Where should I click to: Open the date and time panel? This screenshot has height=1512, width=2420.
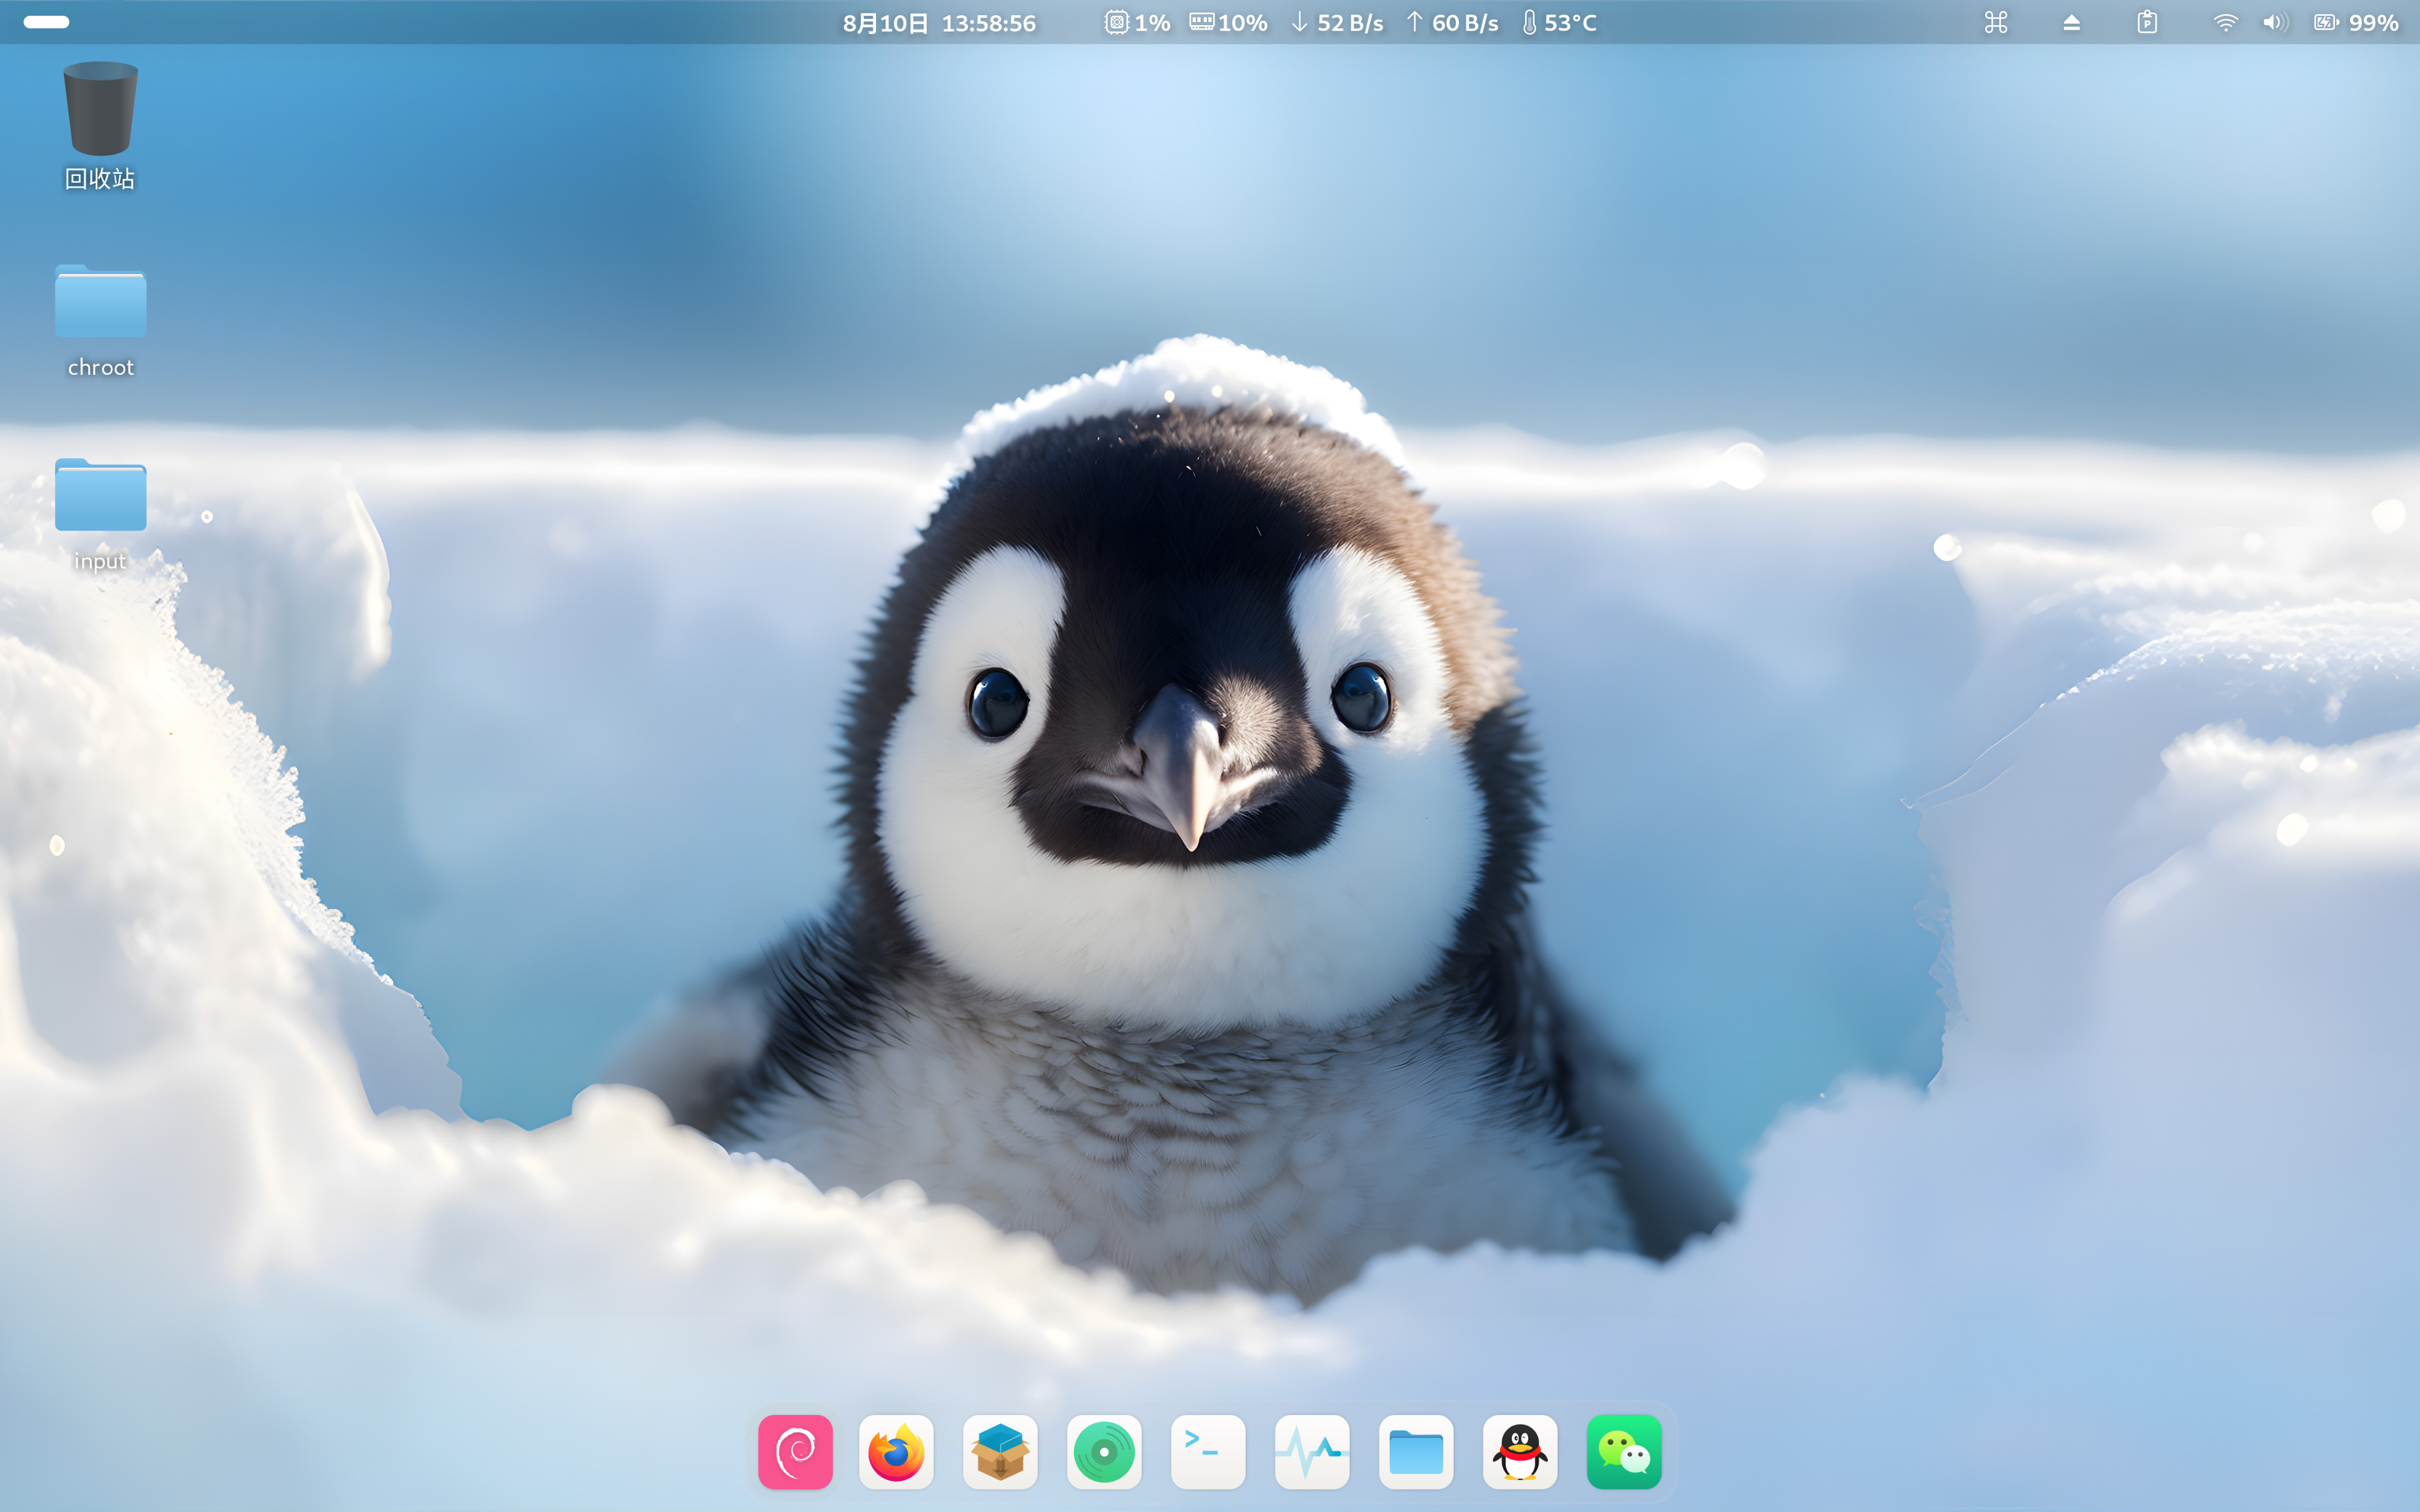(x=939, y=22)
